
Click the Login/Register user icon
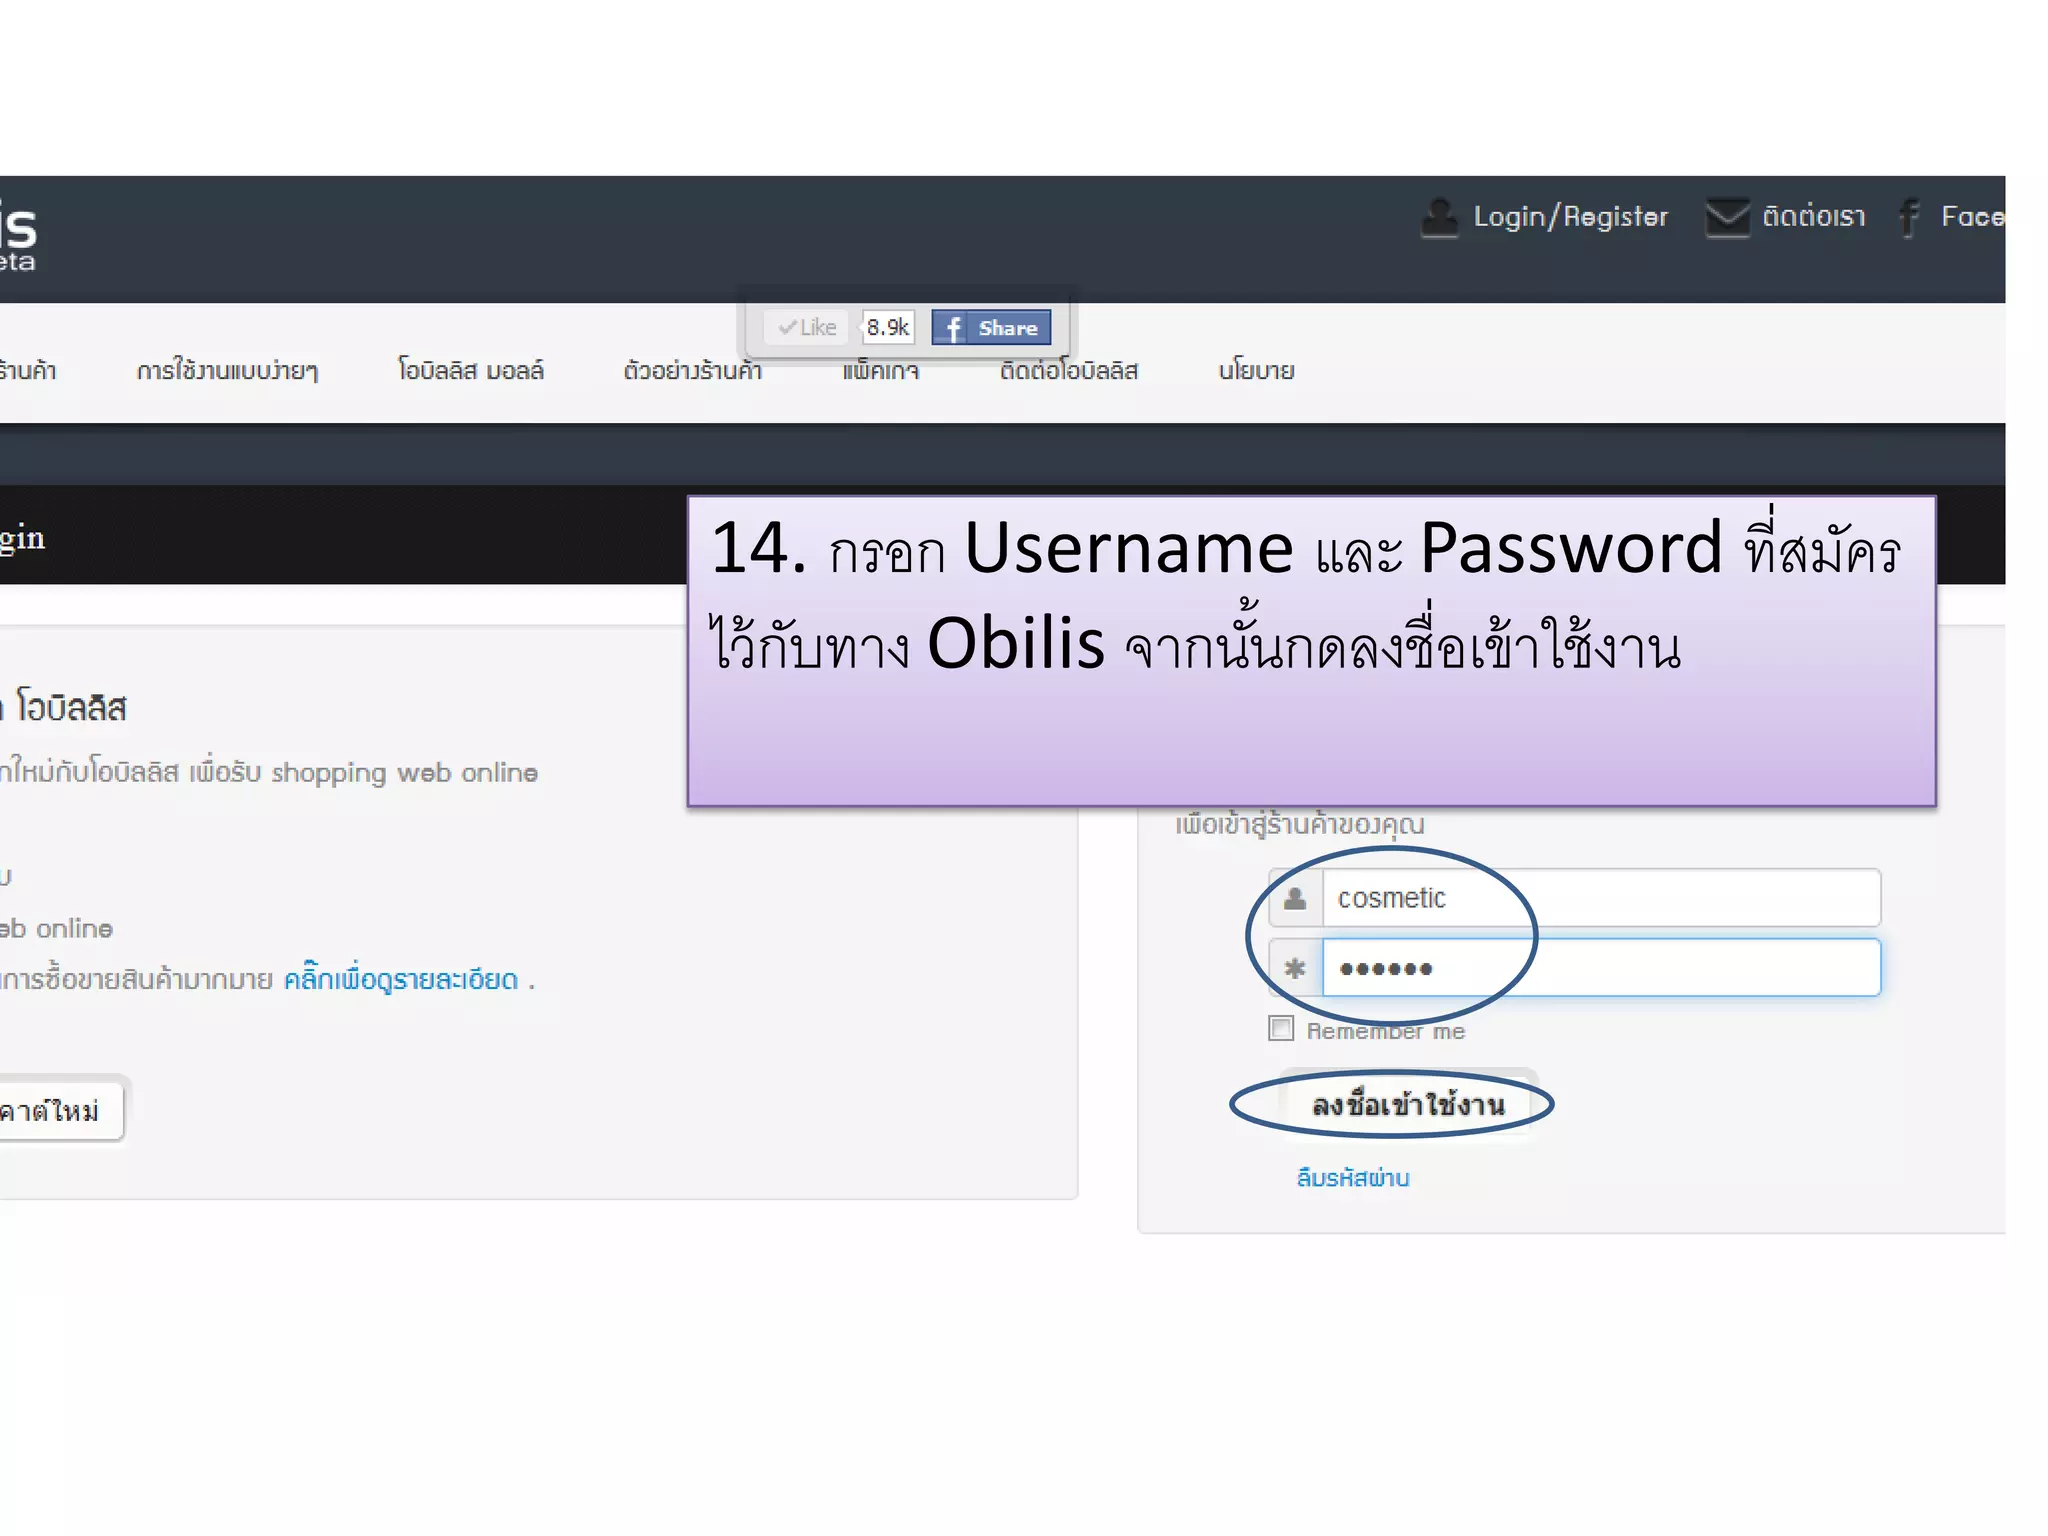click(1439, 217)
